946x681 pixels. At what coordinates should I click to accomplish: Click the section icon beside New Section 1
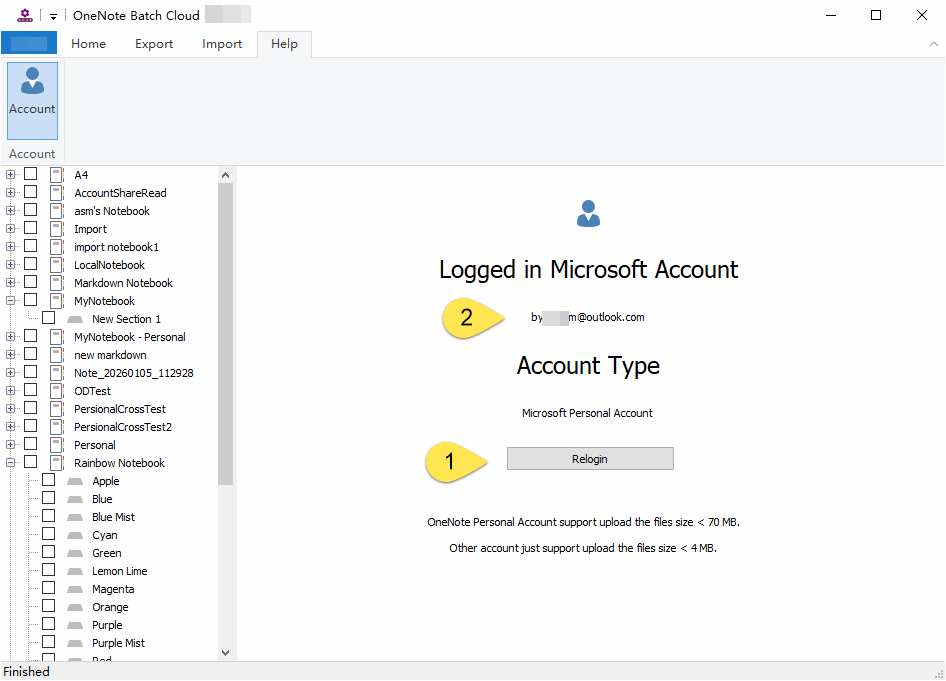click(x=75, y=319)
